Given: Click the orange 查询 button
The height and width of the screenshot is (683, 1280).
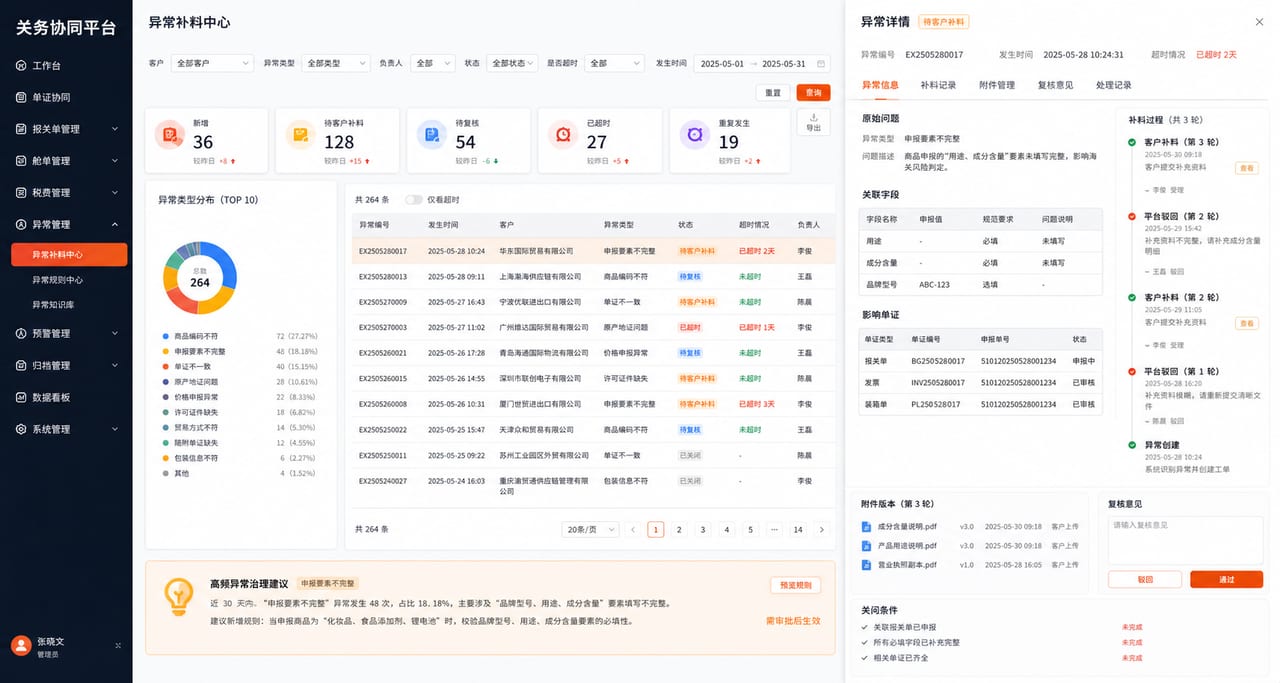Looking at the screenshot, I should [x=813, y=92].
